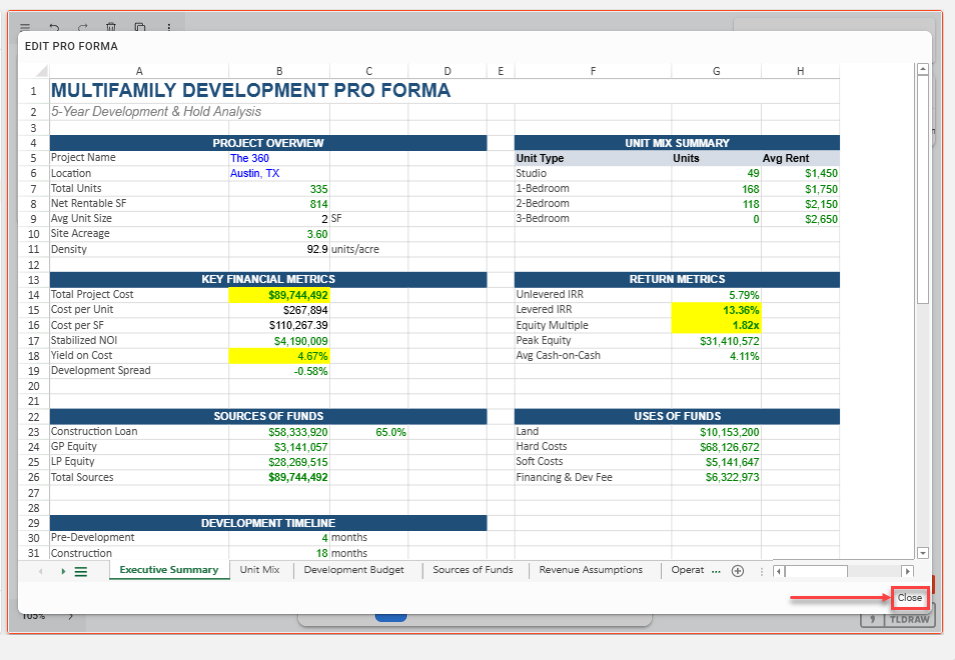The image size is (955, 660).
Task: Open the Sources of Funds tab
Action: click(x=473, y=570)
